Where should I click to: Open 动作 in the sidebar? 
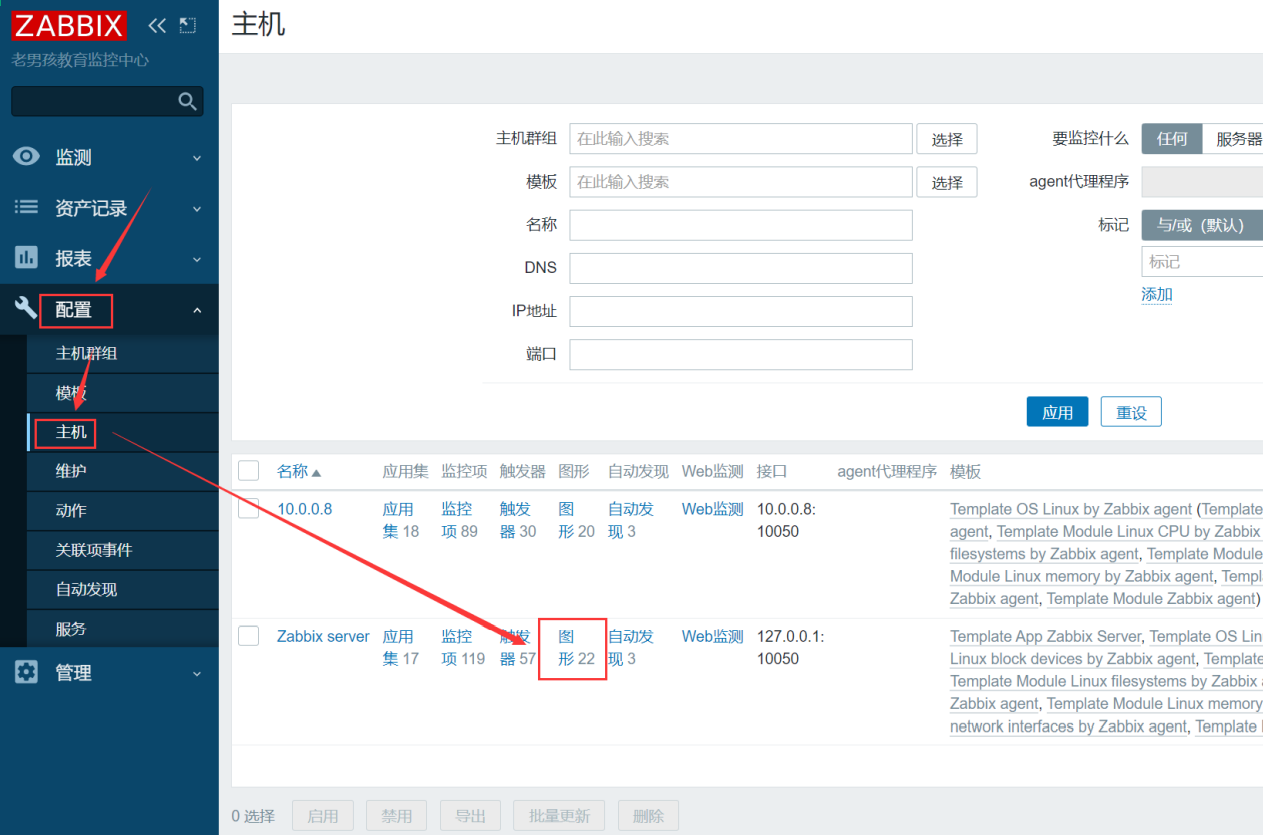123,511
